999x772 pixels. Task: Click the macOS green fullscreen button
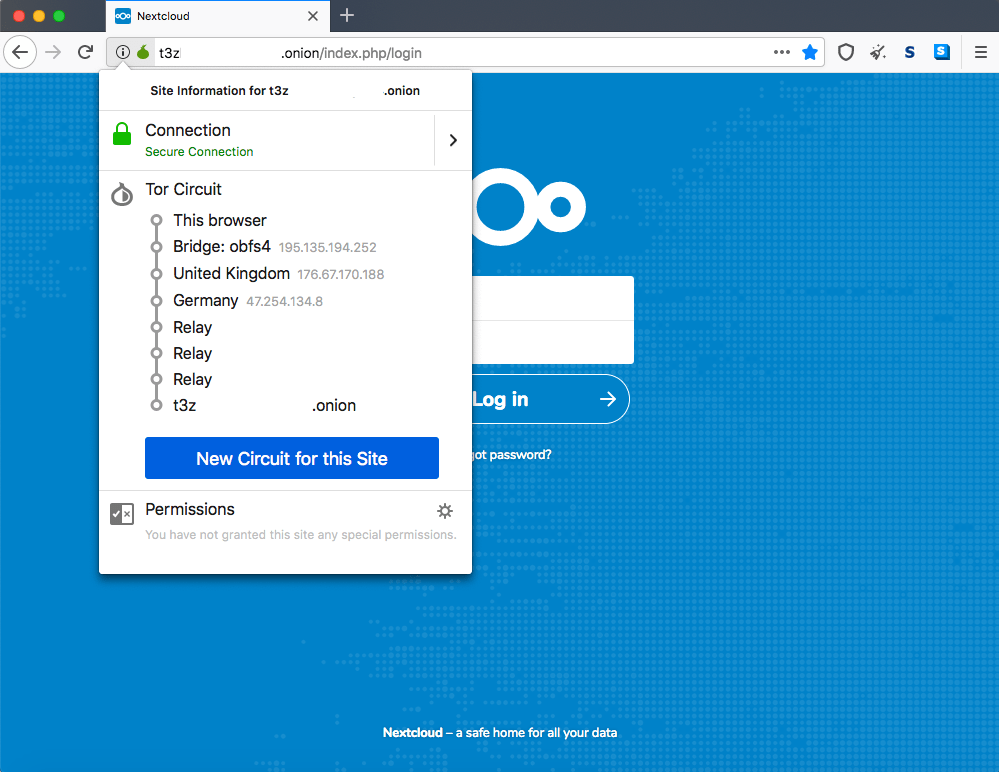tap(59, 16)
